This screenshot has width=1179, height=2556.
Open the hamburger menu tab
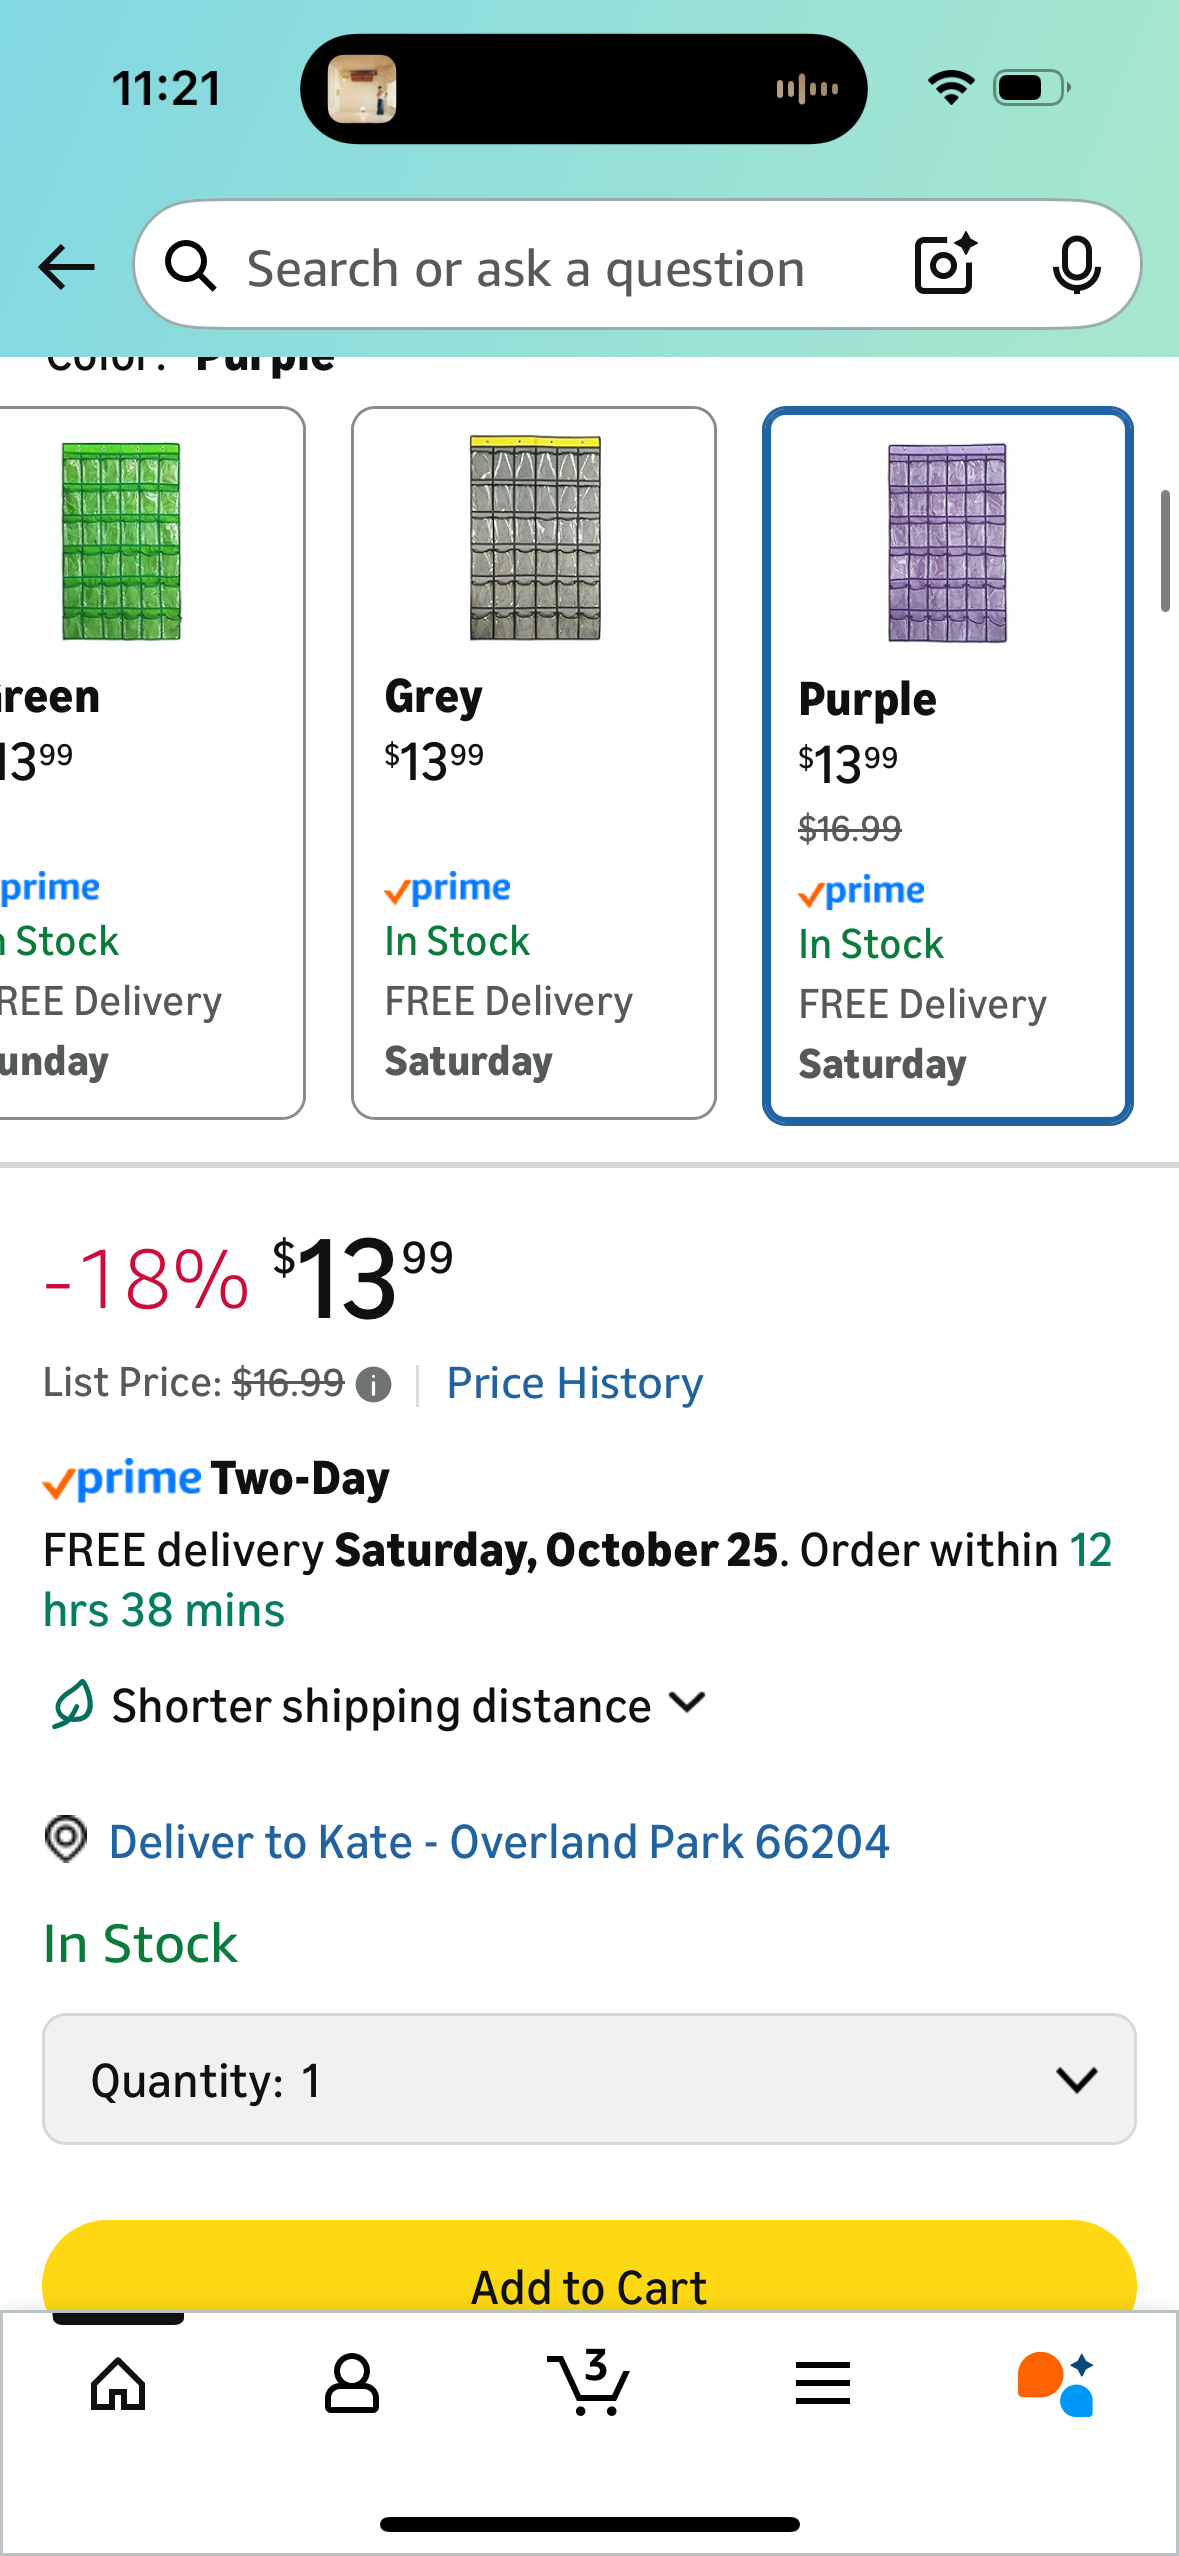point(823,2384)
